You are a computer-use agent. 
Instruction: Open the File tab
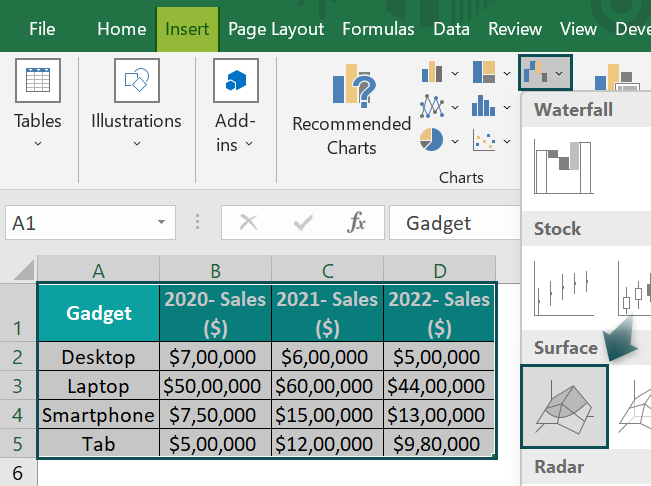(x=42, y=29)
